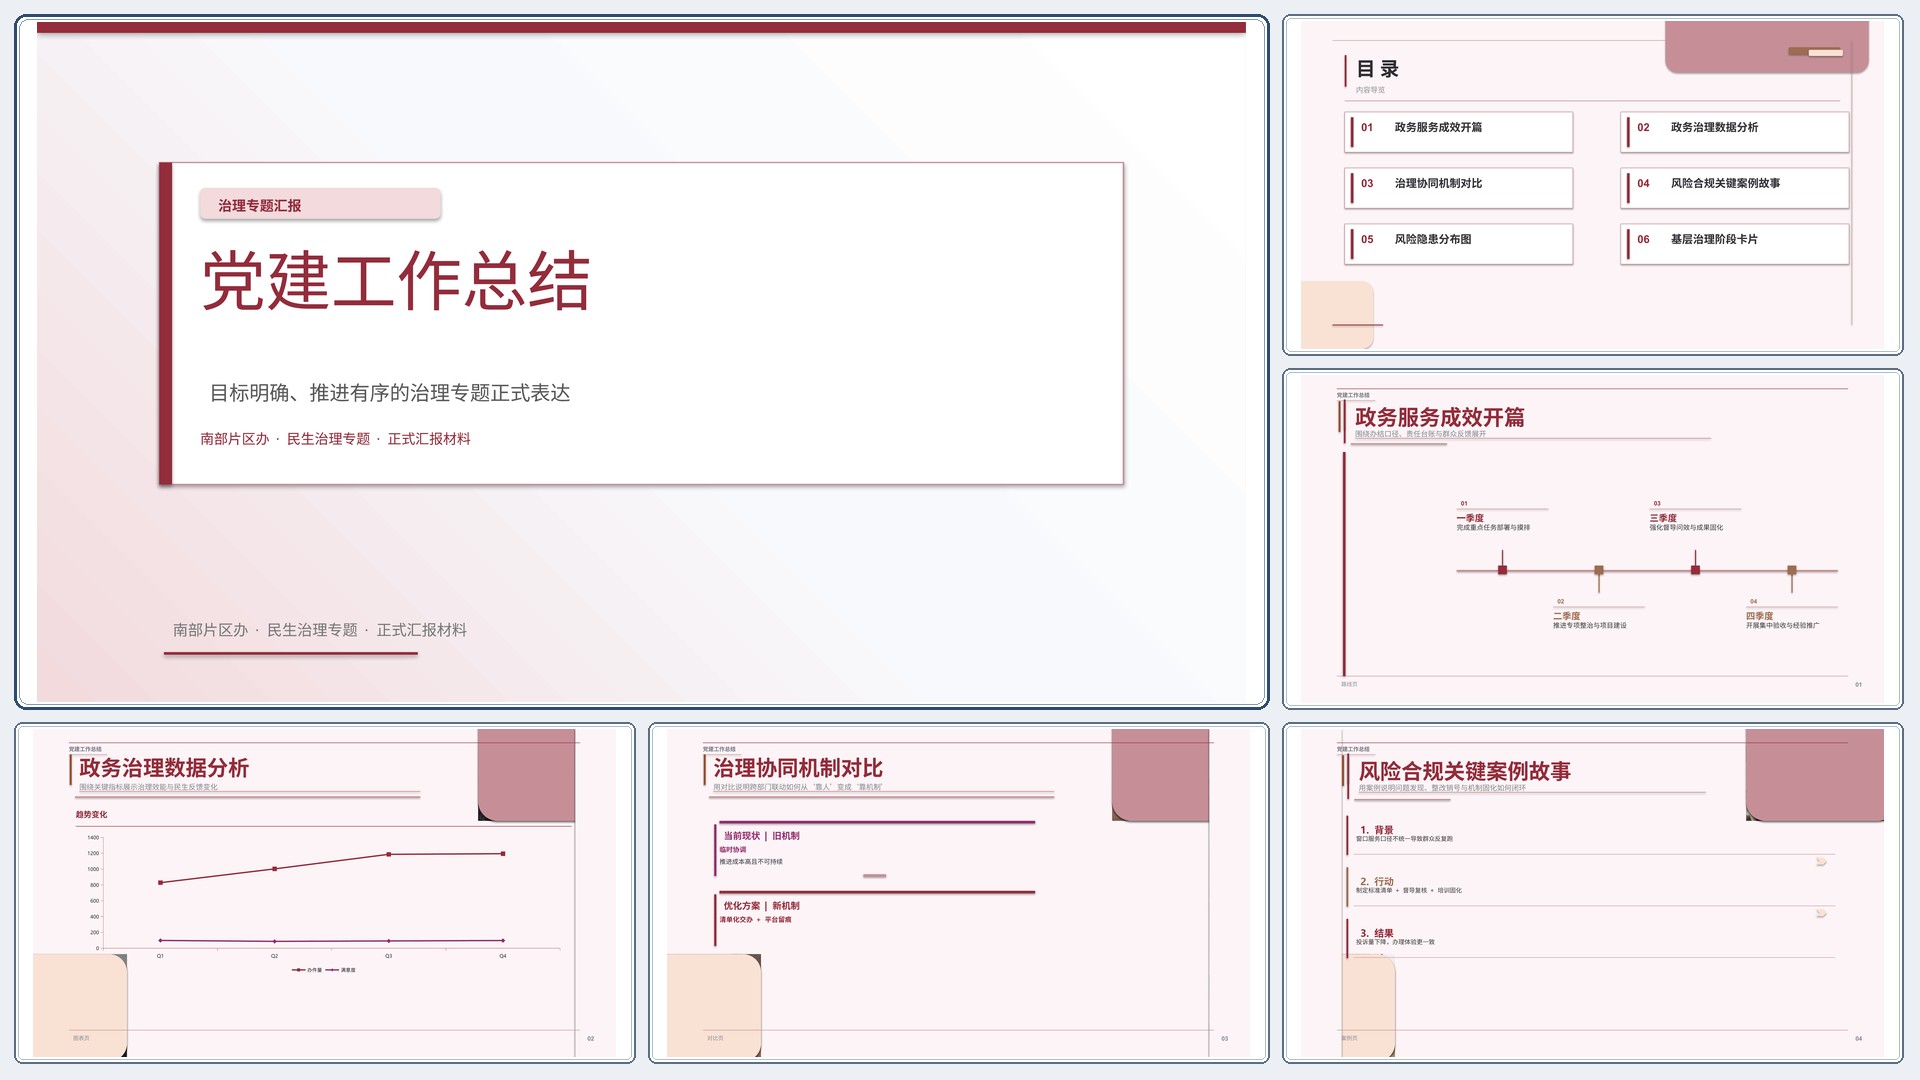The width and height of the screenshot is (1920, 1080).
Task: Click the 2. 行动 case step
Action: 1377,882
